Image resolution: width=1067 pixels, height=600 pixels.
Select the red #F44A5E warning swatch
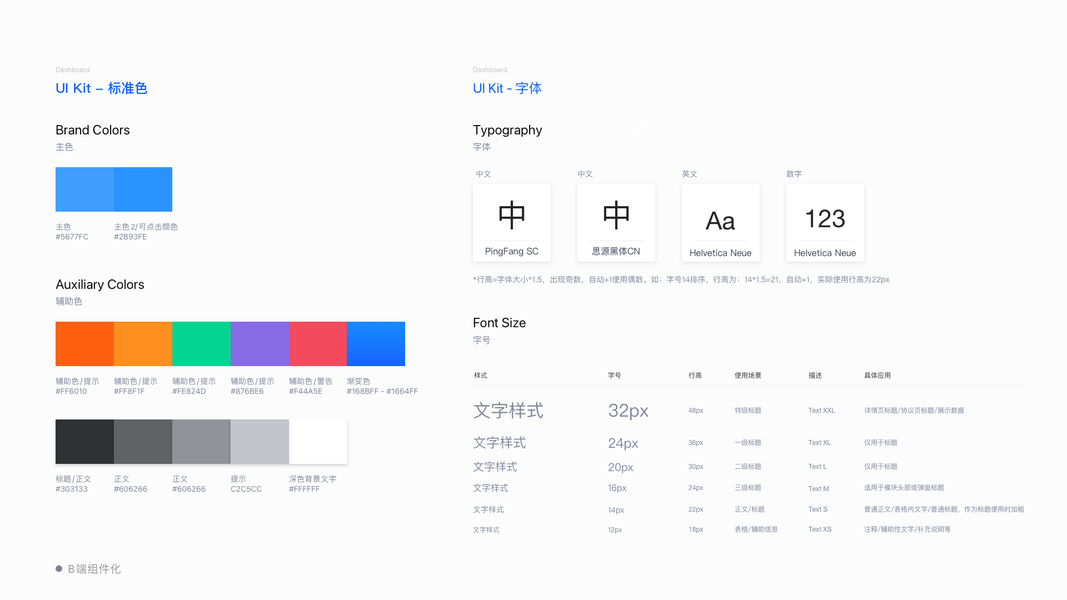(318, 344)
